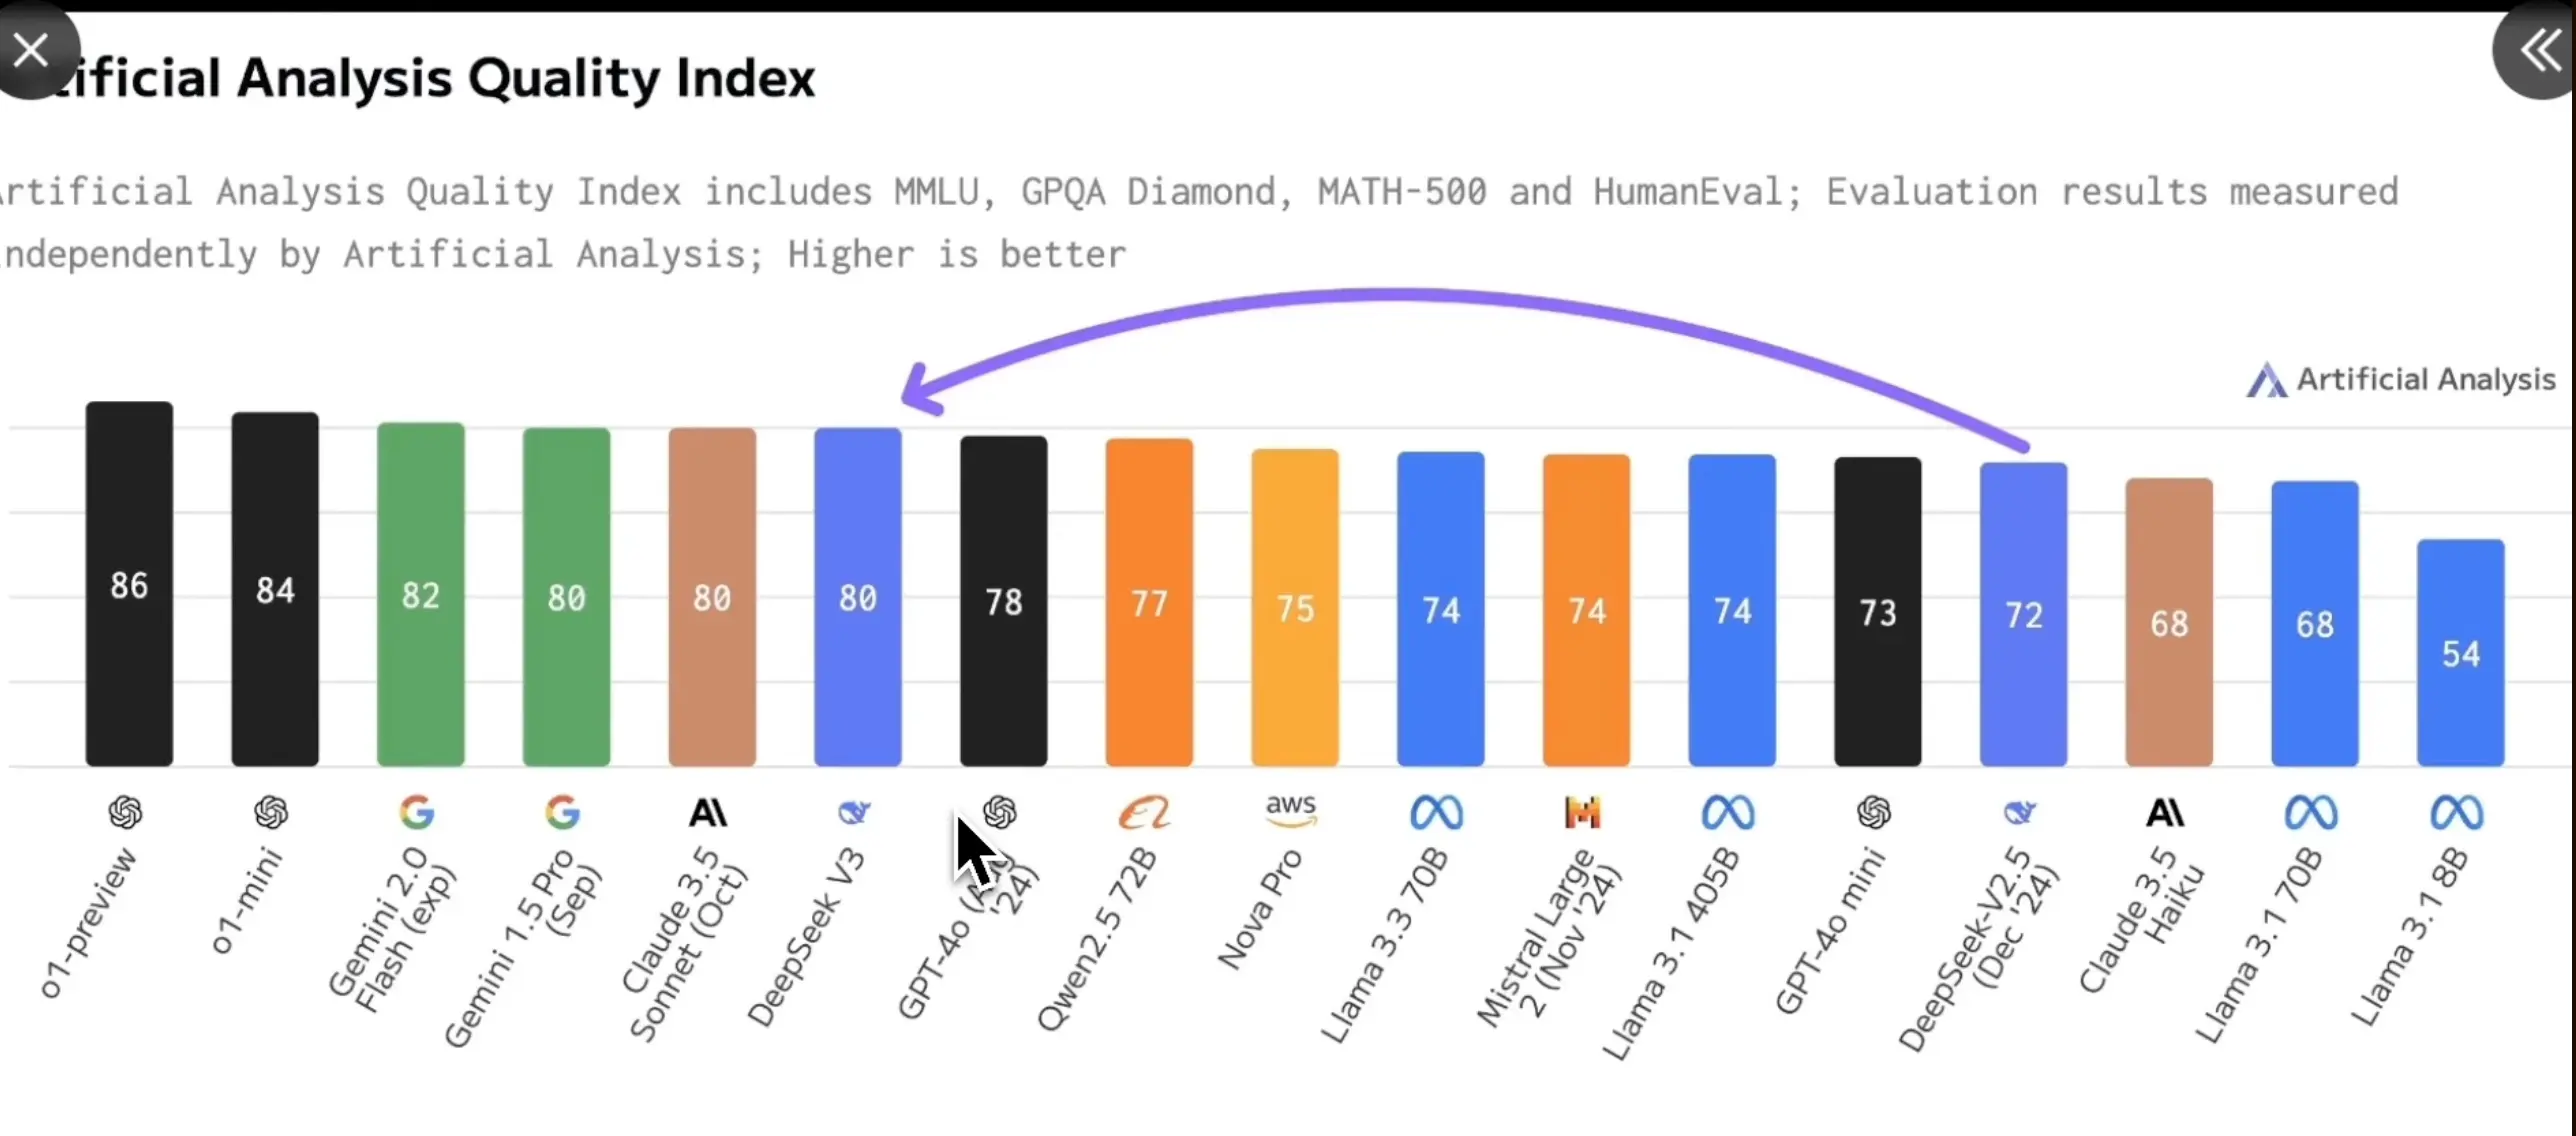Screen dimensions: 2576x1136
Task: Click the DeepSeek icon under DeepSeek V3
Action: tap(854, 810)
